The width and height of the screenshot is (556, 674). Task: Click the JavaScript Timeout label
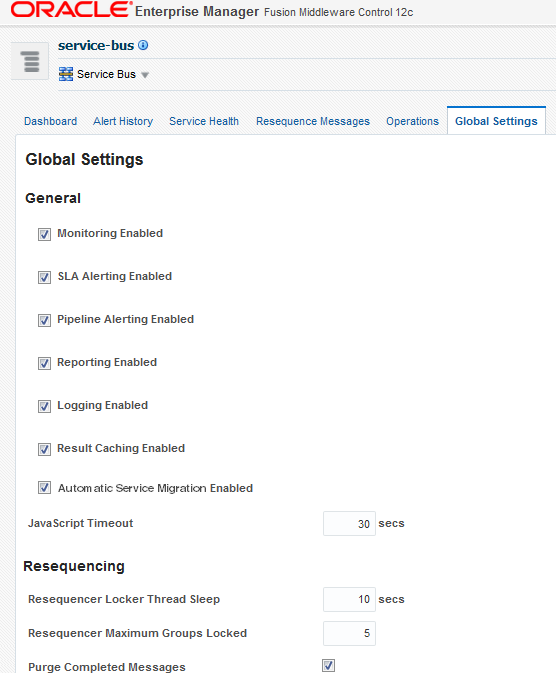80,523
